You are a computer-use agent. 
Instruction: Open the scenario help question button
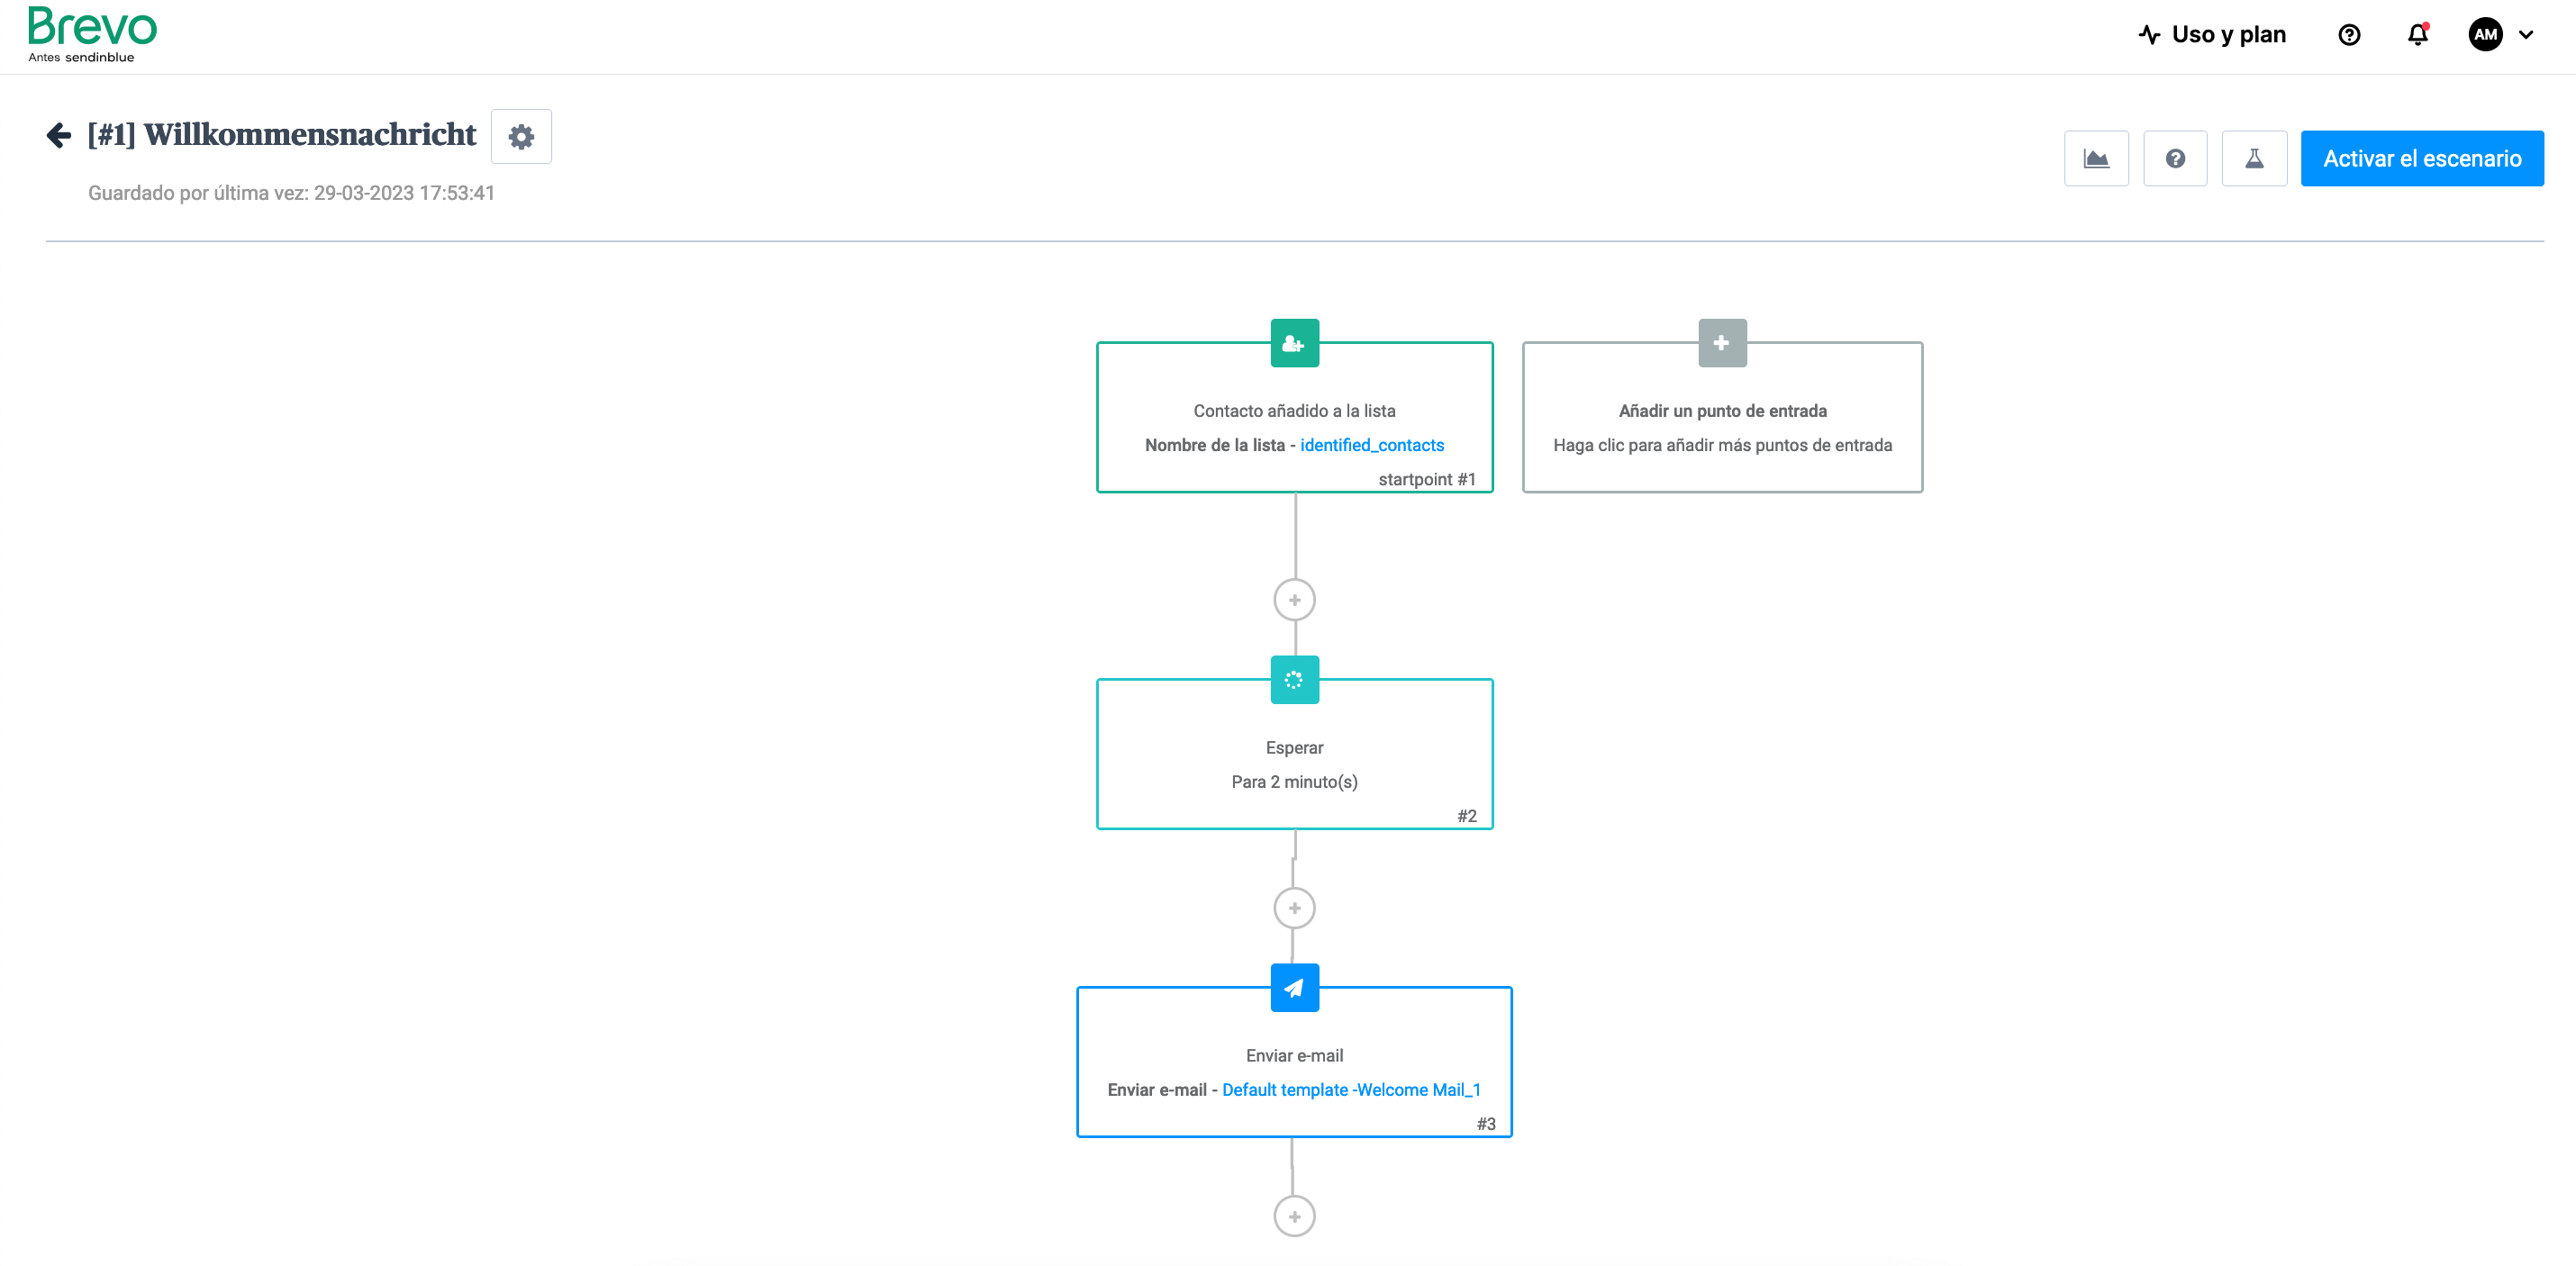pos(2175,158)
